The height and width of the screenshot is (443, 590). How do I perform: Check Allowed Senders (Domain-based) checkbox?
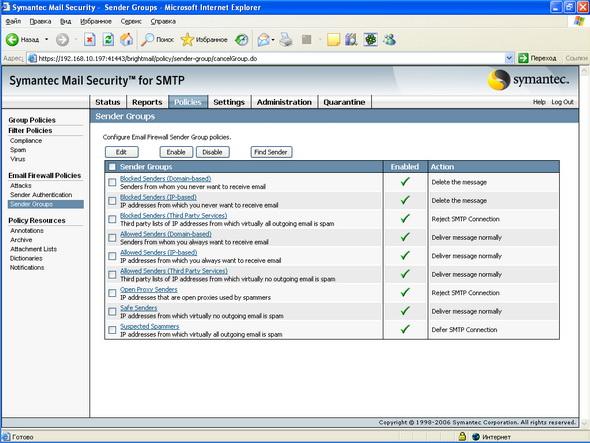click(112, 238)
